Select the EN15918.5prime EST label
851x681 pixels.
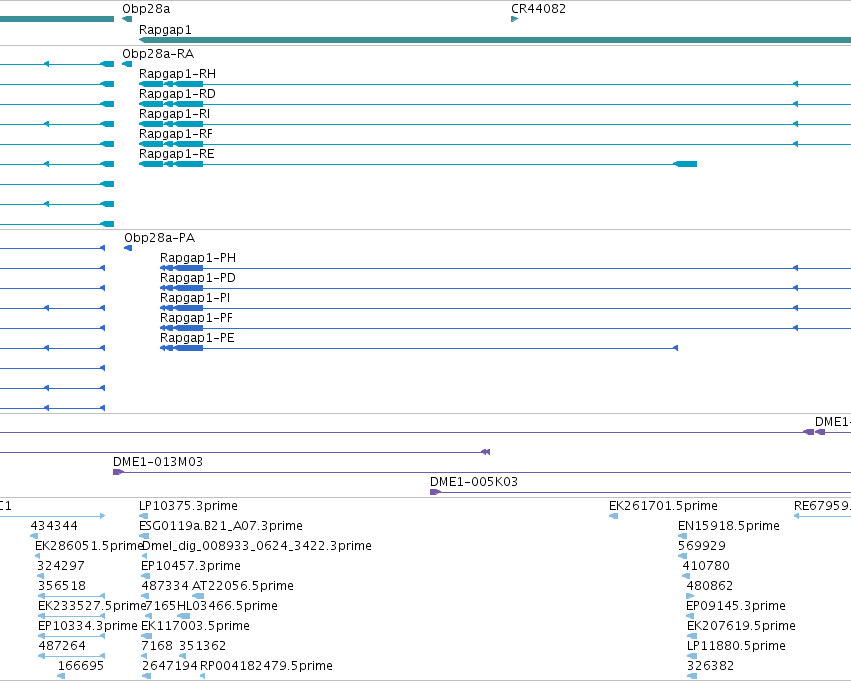(x=729, y=526)
